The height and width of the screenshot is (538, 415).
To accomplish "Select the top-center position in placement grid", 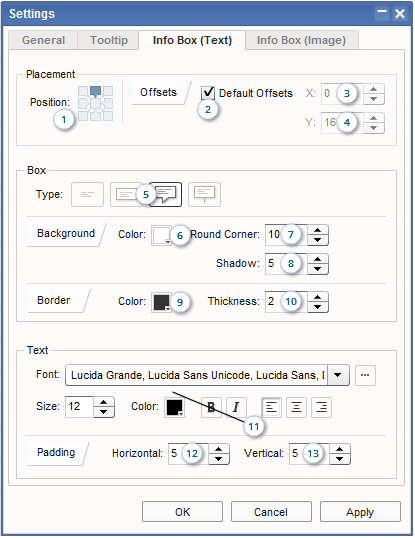I will 96,91.
